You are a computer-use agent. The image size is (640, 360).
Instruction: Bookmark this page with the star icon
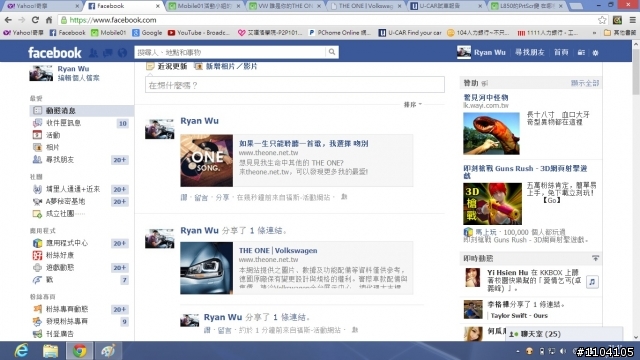pyautogui.click(x=602, y=20)
